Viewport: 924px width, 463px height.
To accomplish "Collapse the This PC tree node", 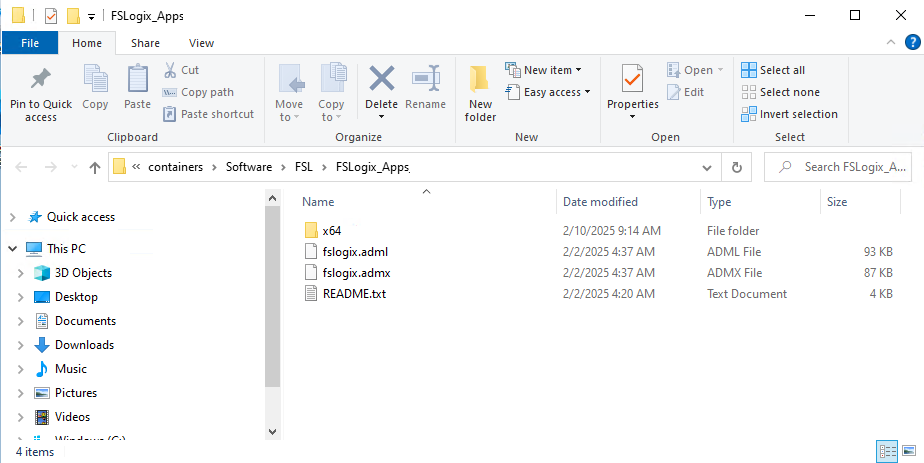I will click(13, 249).
